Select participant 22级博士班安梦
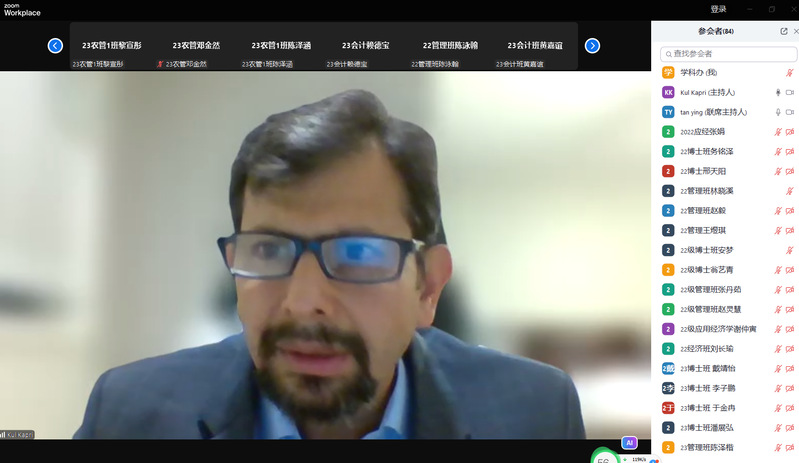Screen dimensions: 799x463 (x=707, y=250)
